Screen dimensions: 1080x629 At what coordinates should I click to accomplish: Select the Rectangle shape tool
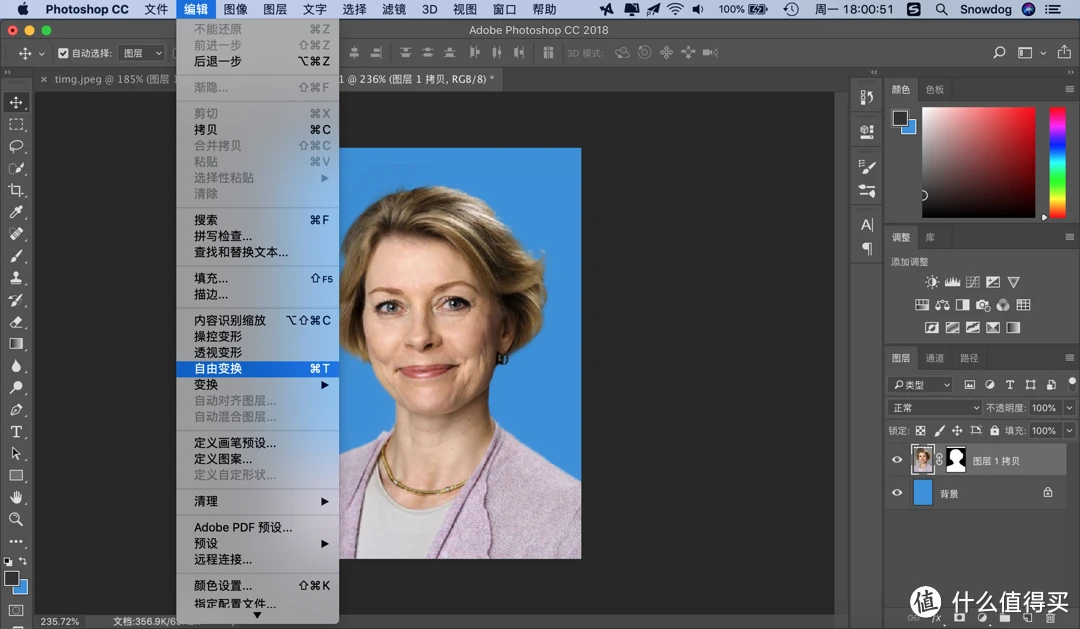[x=16, y=475]
